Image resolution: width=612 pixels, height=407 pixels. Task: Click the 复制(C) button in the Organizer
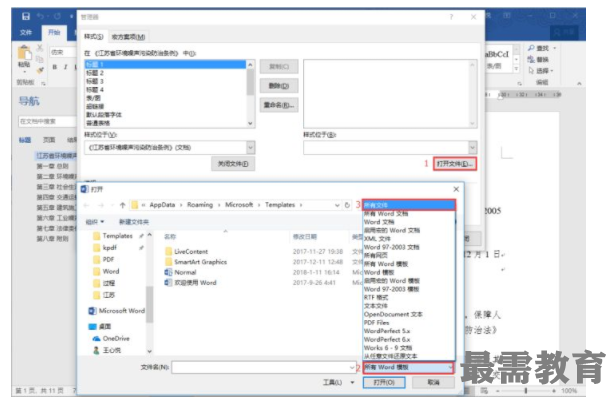pyautogui.click(x=279, y=67)
